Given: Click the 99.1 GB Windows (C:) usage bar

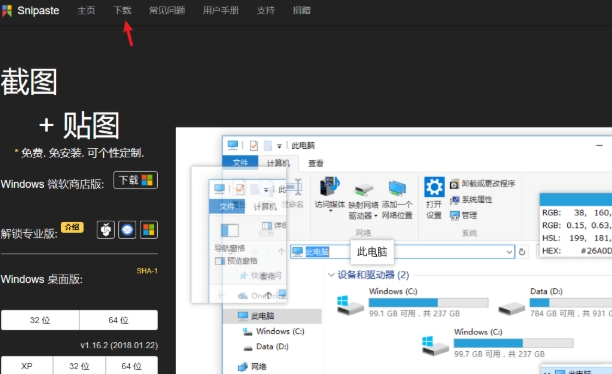Looking at the screenshot, I should click(429, 303).
